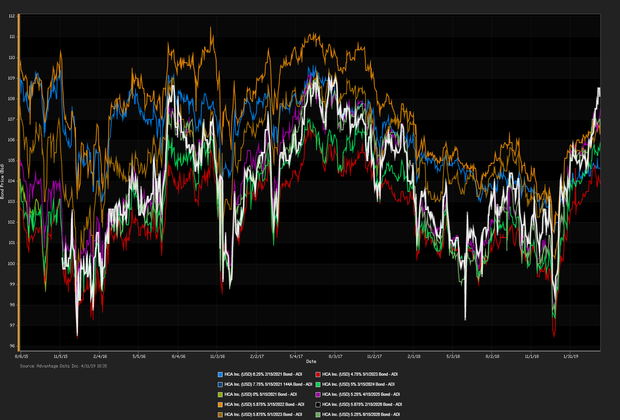The image size is (620, 420).
Task: Click the 2/2/17 date axis label
Action: coord(257,356)
